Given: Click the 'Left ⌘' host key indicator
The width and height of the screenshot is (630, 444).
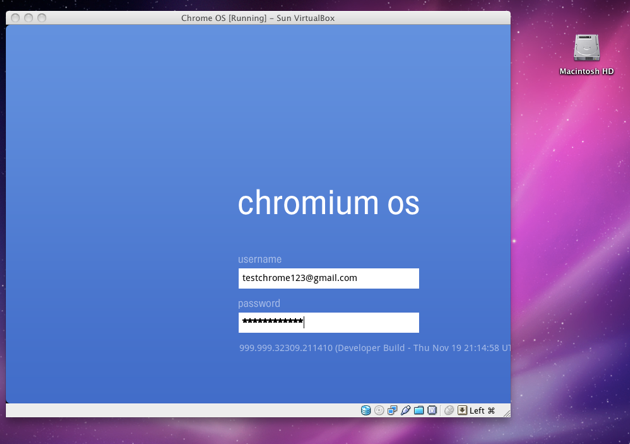Looking at the screenshot, I should (x=482, y=411).
